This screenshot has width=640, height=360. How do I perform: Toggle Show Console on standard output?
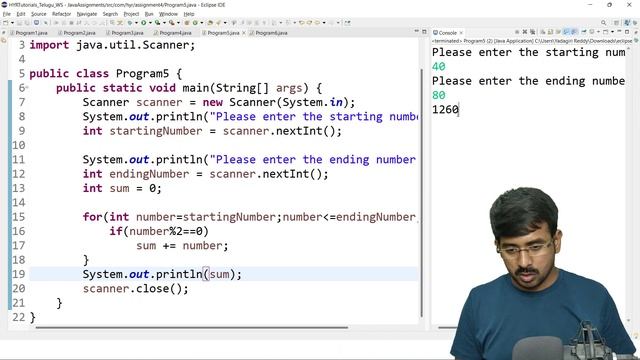point(567,32)
